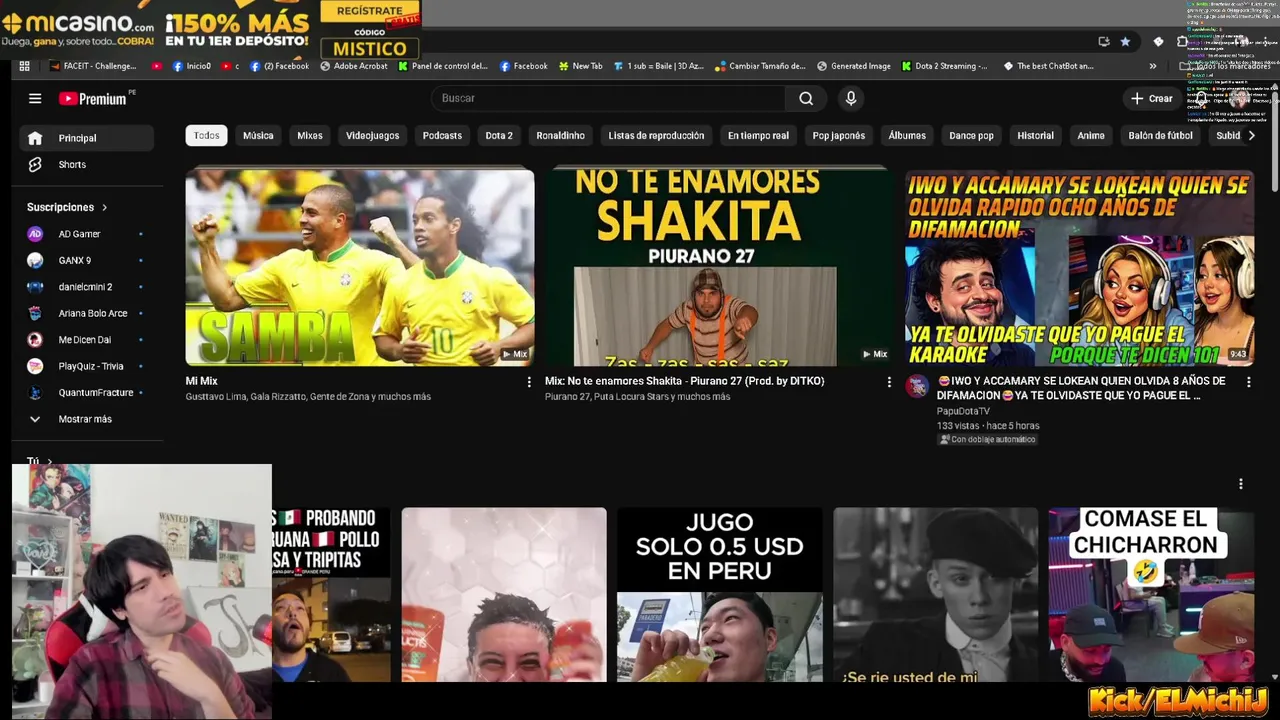
Task: Open COMASE EL CHICHARRON short
Action: click(x=1151, y=595)
